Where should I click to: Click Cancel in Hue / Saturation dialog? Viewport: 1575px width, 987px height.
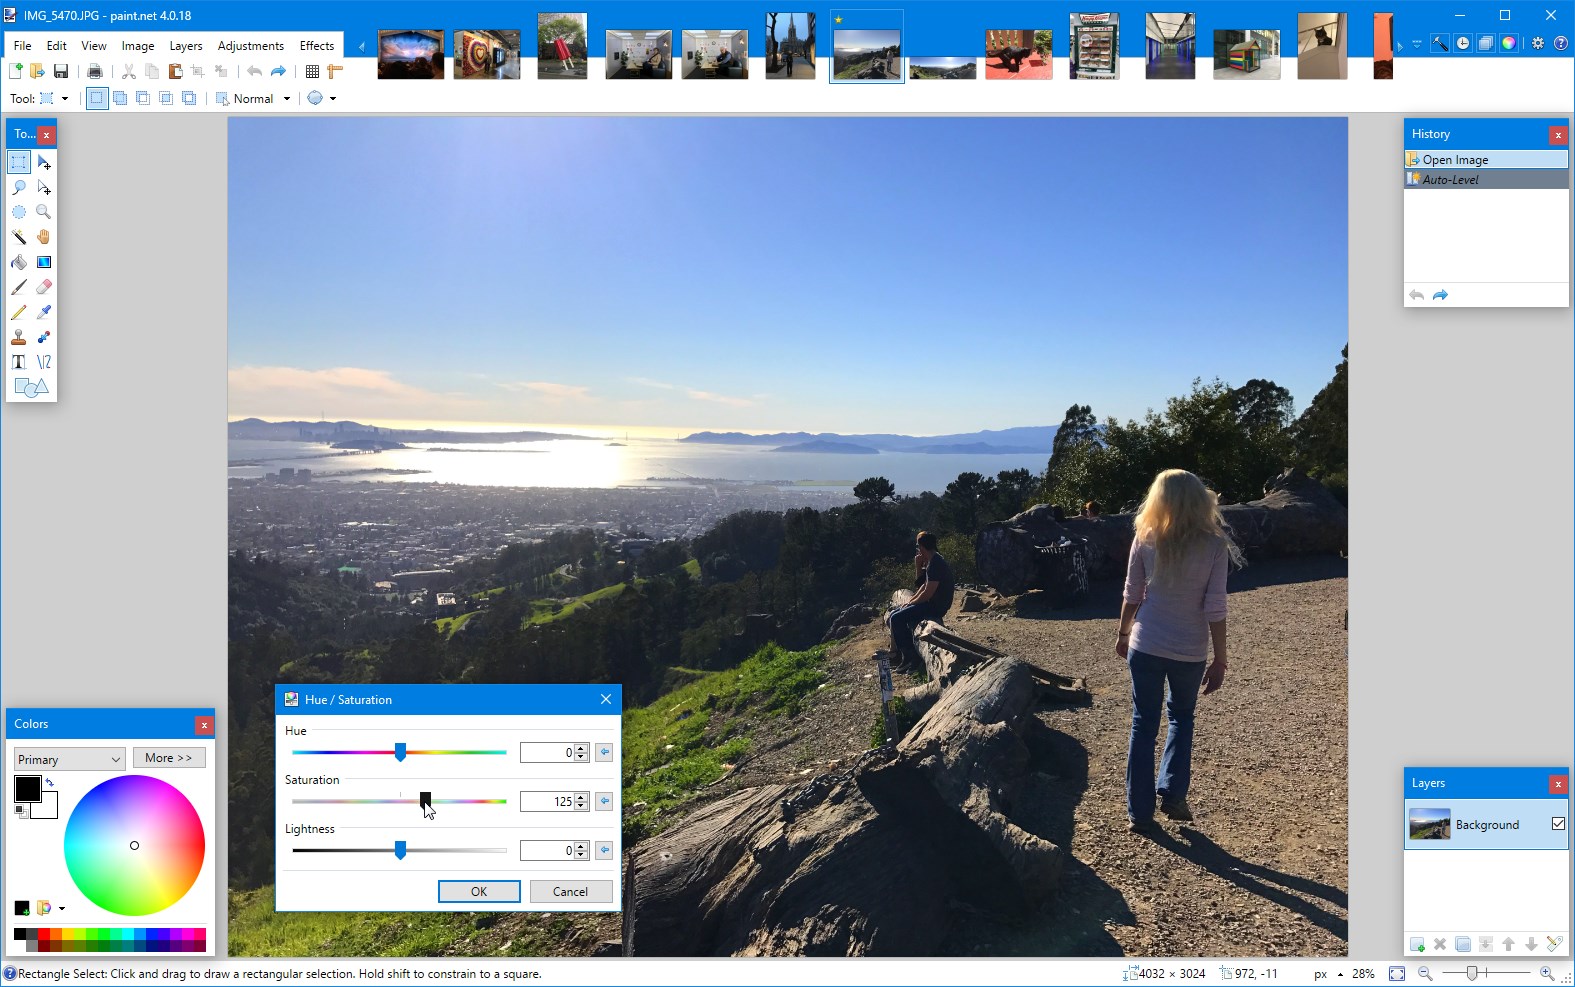570,891
